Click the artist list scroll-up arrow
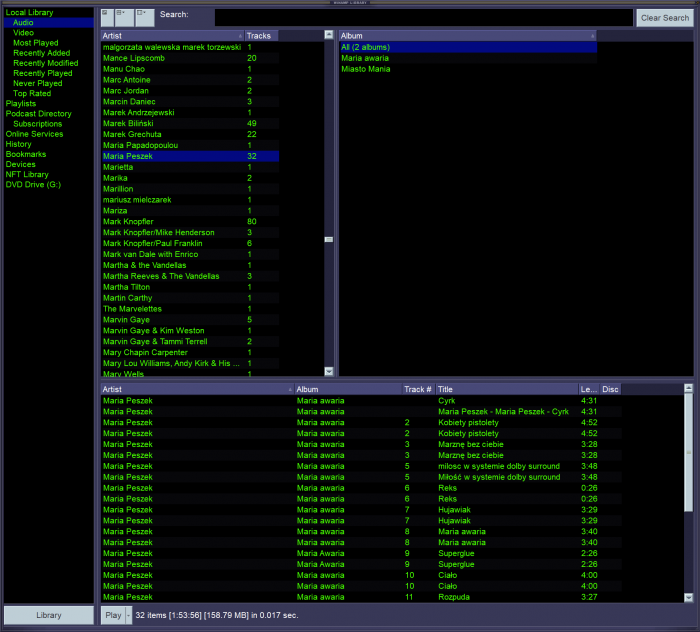 coord(328,35)
